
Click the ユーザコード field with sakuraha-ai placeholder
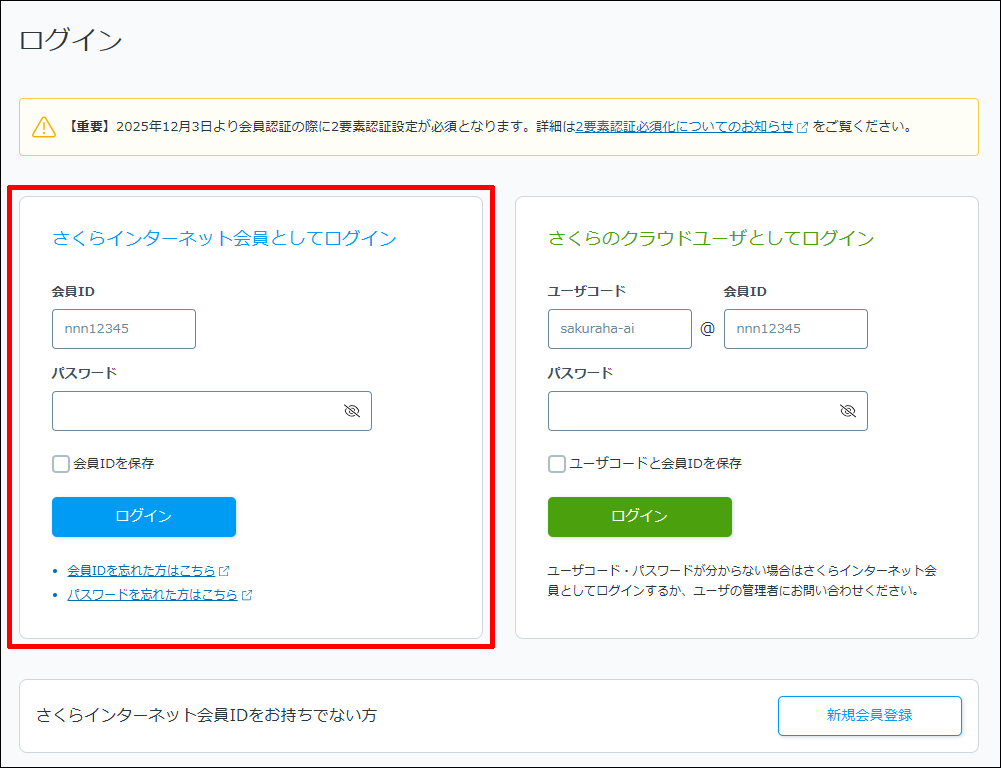coord(619,329)
